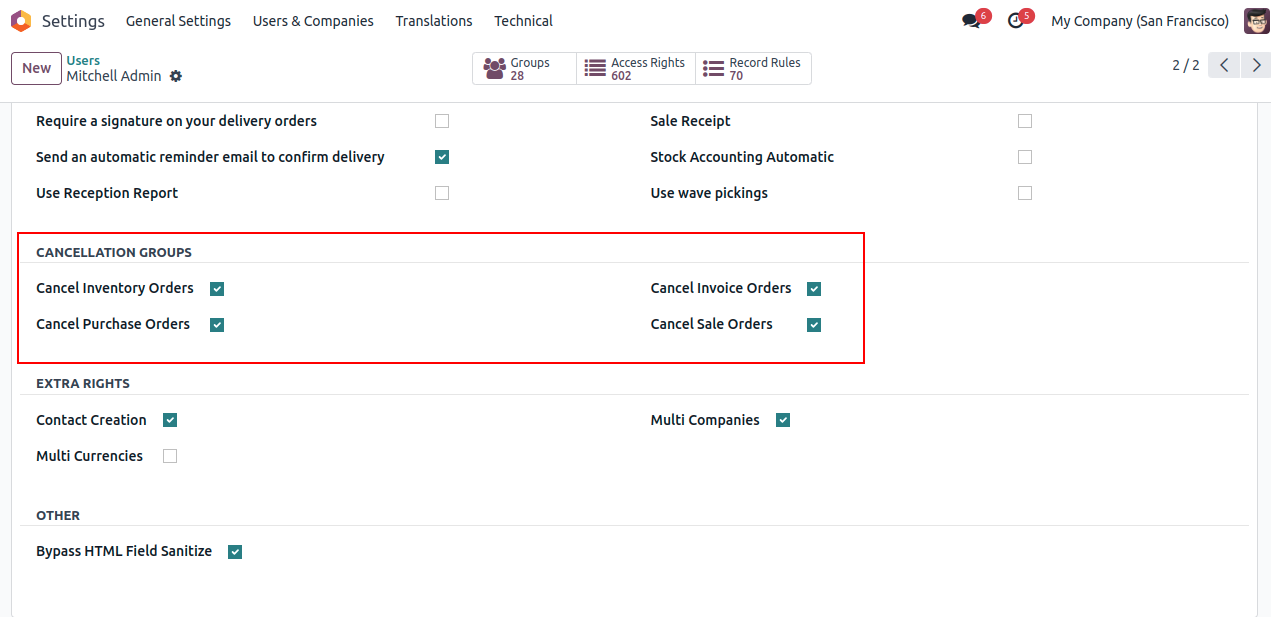The image size is (1271, 617).
Task: Open the General Settings menu
Action: click(x=178, y=21)
